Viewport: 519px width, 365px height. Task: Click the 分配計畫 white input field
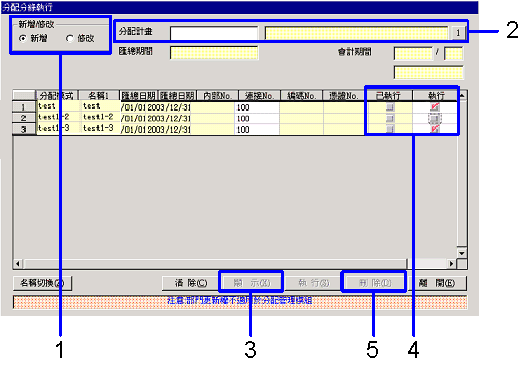coord(214,33)
